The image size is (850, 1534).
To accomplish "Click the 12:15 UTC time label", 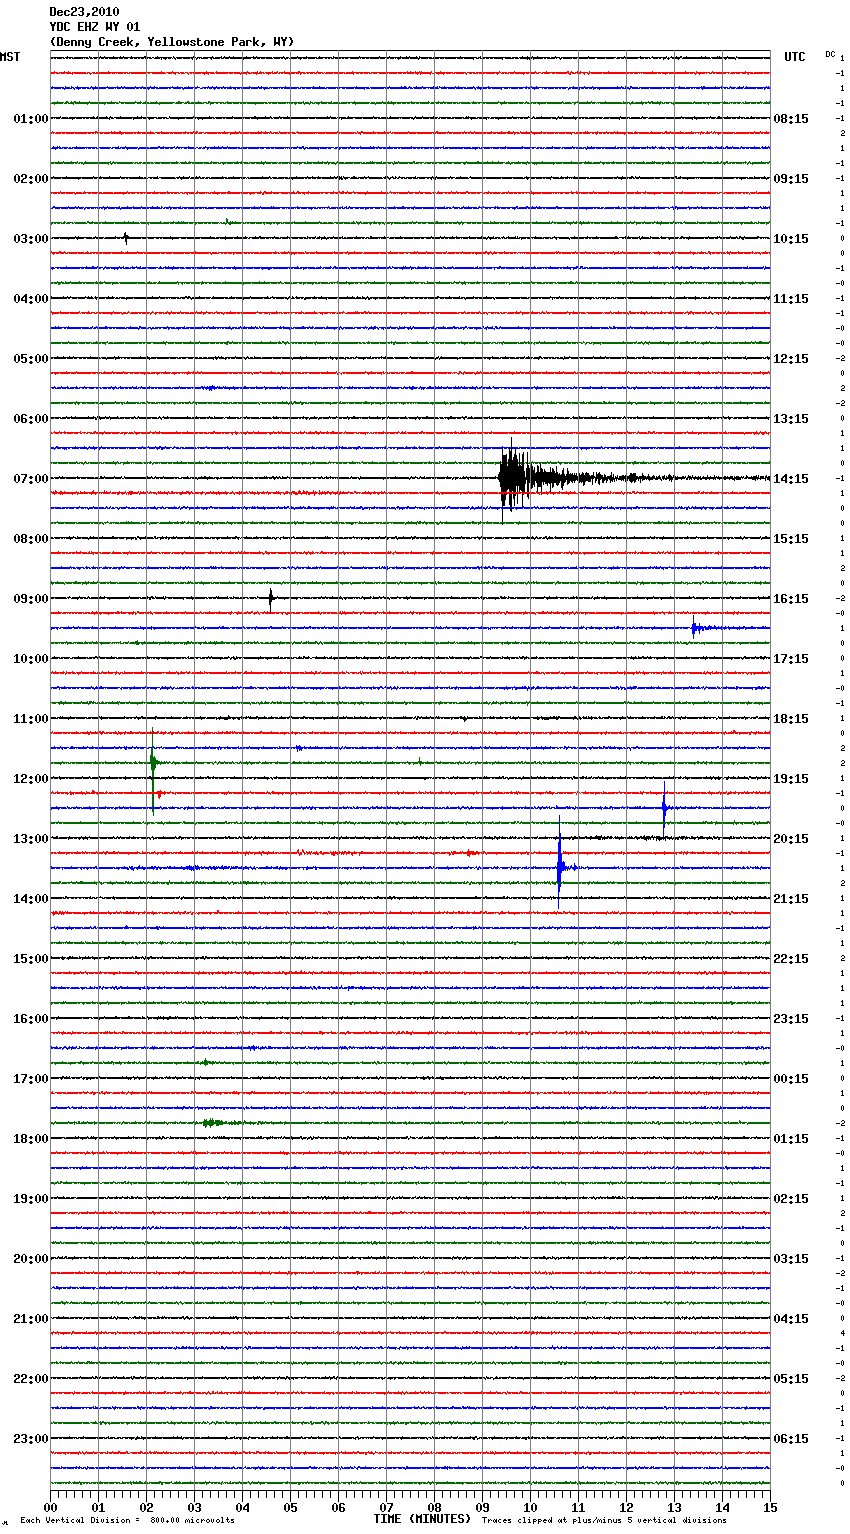I will point(791,359).
